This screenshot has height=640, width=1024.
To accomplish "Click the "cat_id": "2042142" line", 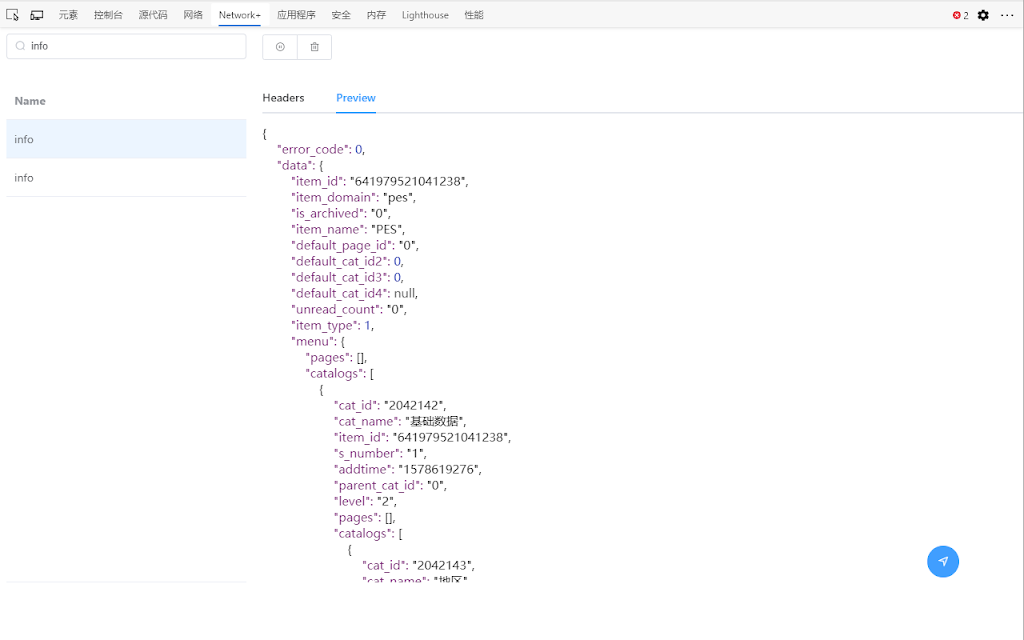I will pyautogui.click(x=390, y=405).
